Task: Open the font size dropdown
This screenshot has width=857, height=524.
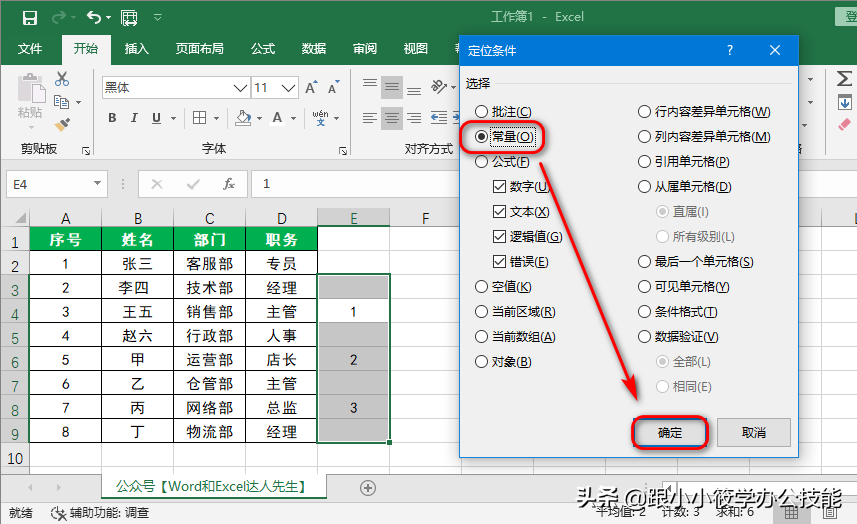Action: coord(289,88)
